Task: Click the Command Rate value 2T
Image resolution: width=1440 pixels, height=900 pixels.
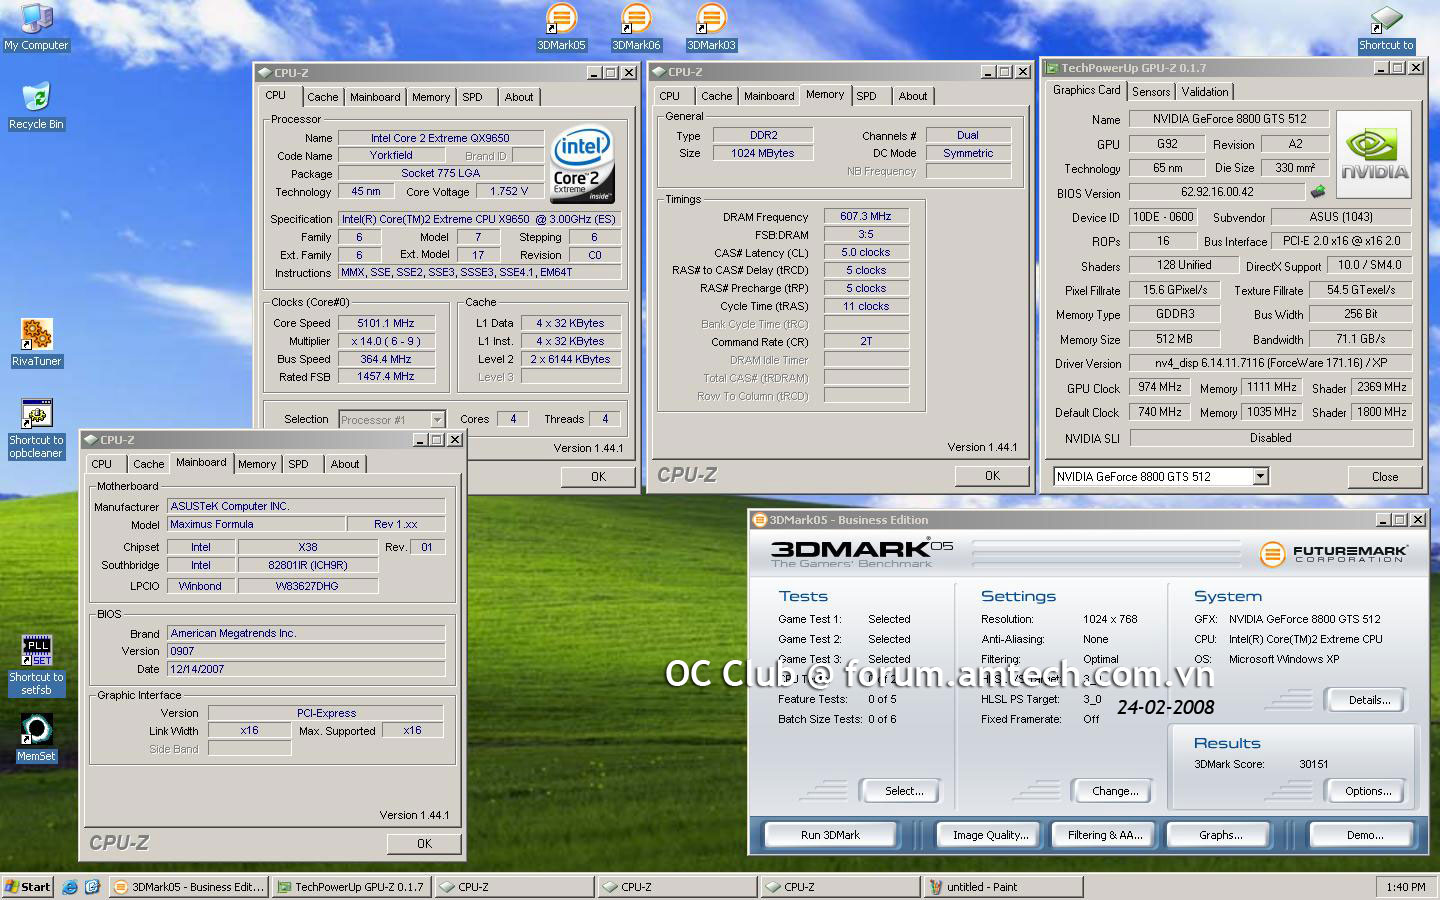Action: click(866, 341)
